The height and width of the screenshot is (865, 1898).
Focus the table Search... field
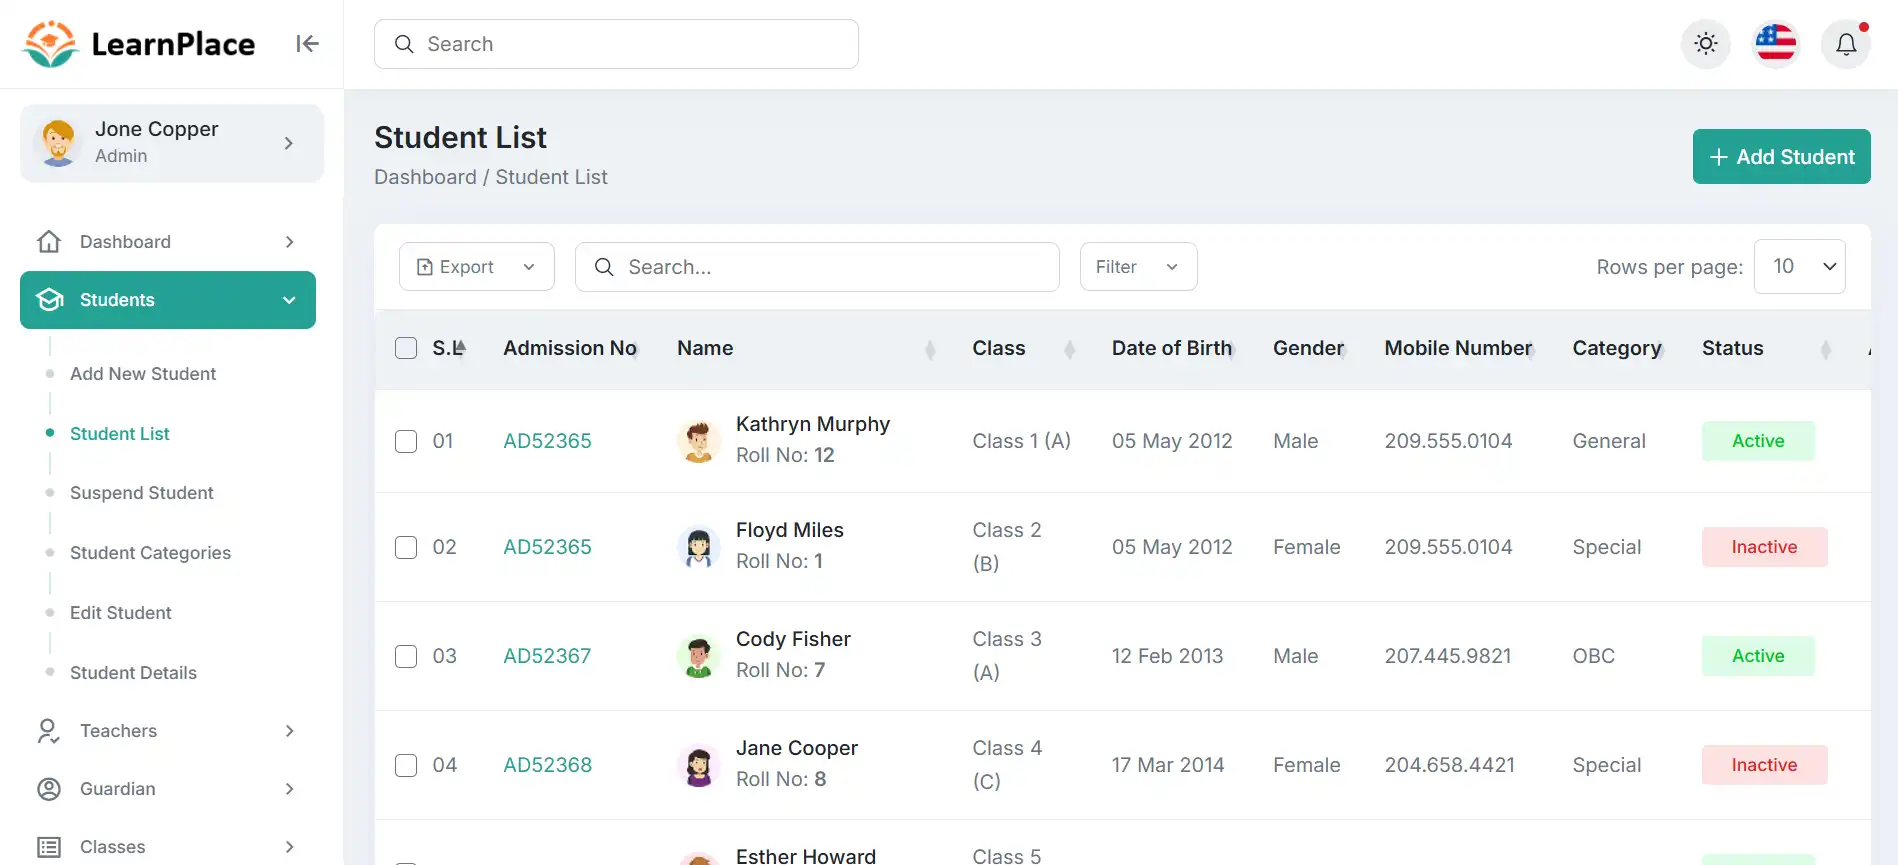tap(817, 267)
